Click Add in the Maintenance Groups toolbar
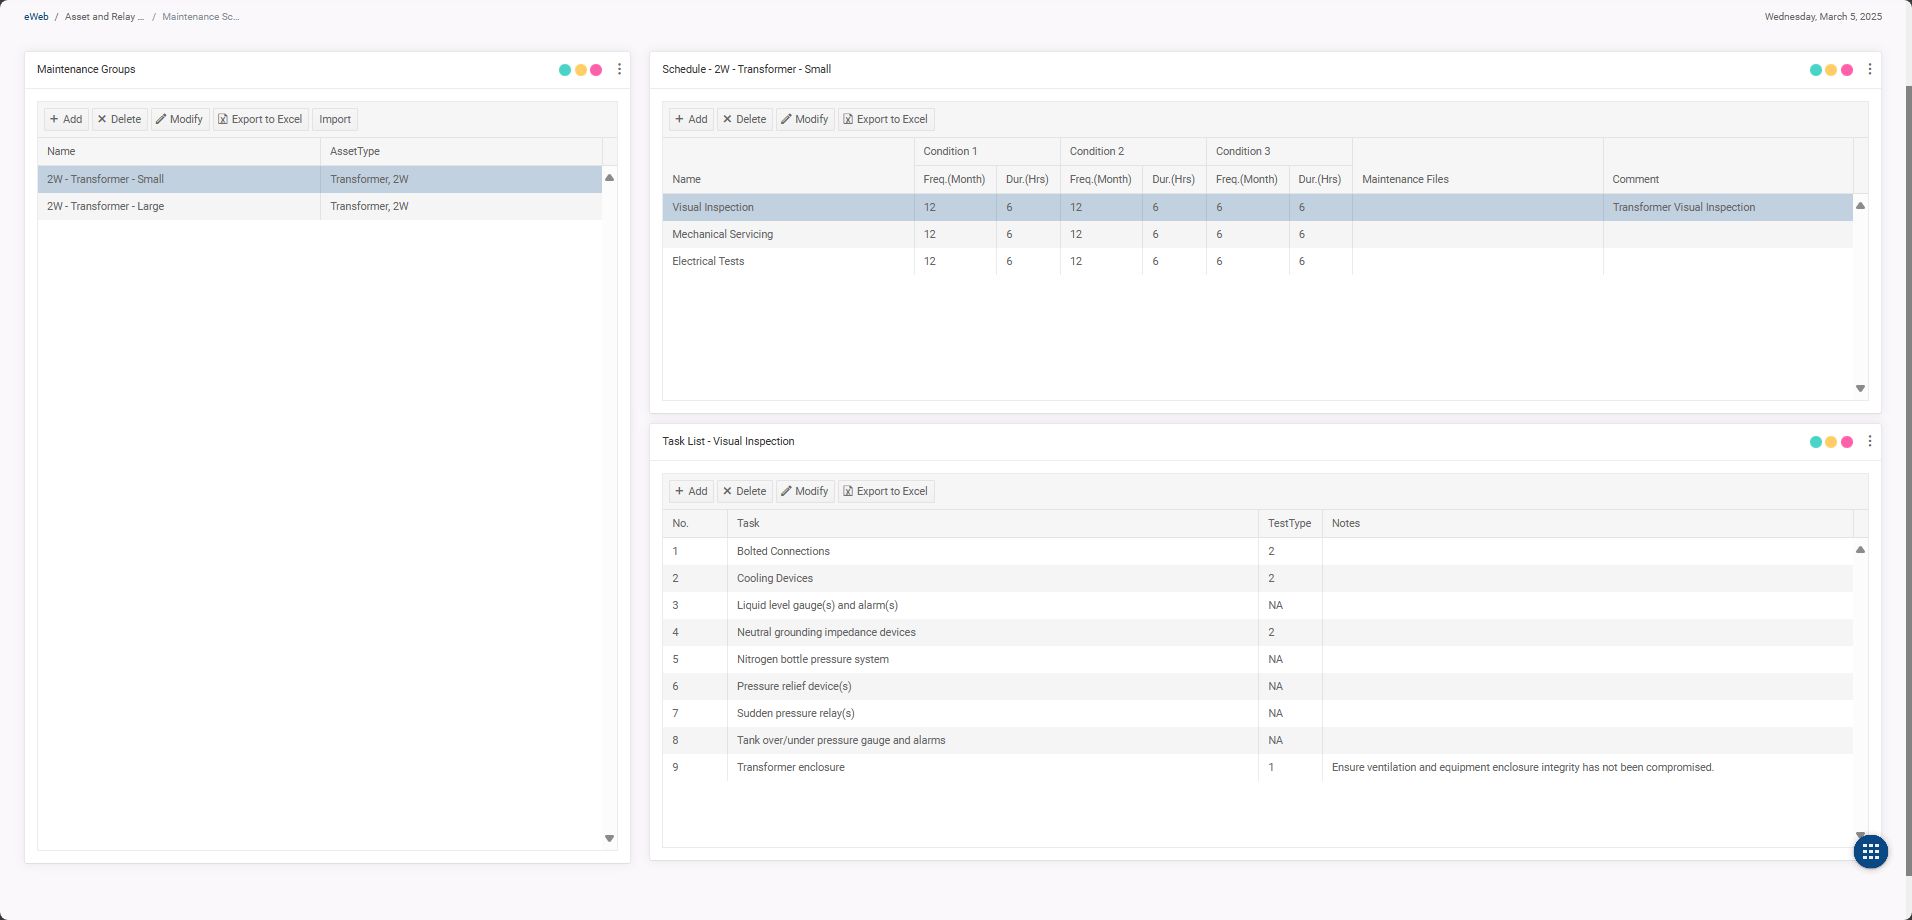Image resolution: width=1912 pixels, height=920 pixels. click(x=66, y=119)
